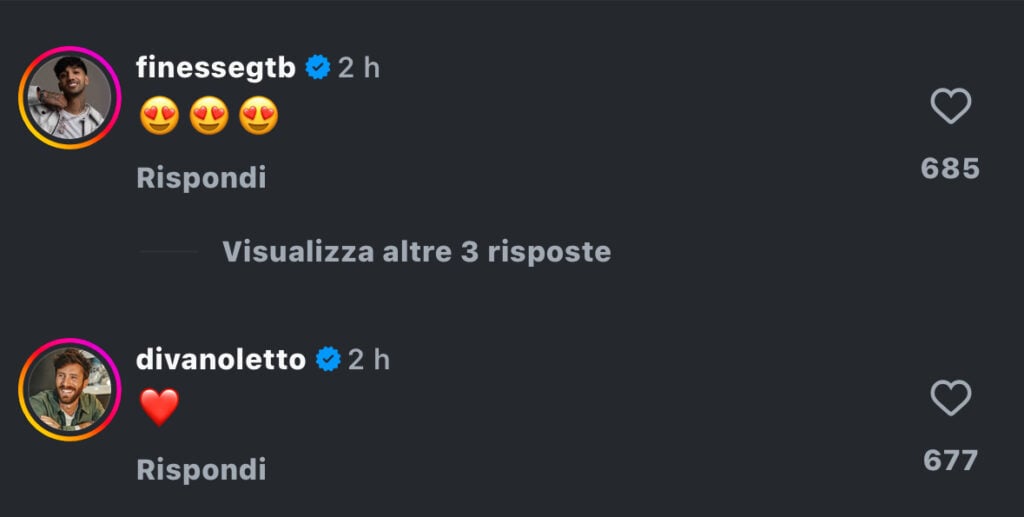Screen dimensions: 1024x517
Task: Expand Visualizza altre 3 risposte
Action: 416,251
